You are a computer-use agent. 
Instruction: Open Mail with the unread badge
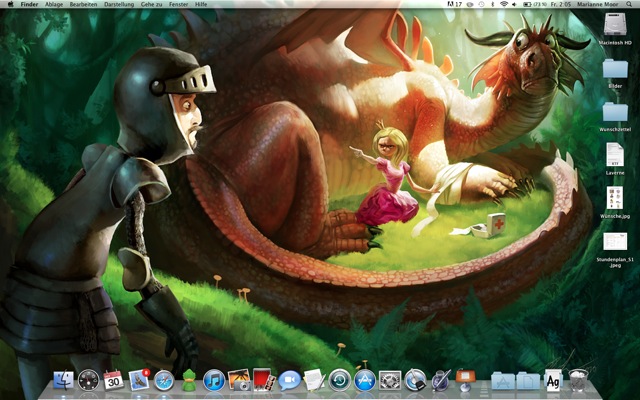click(x=139, y=381)
